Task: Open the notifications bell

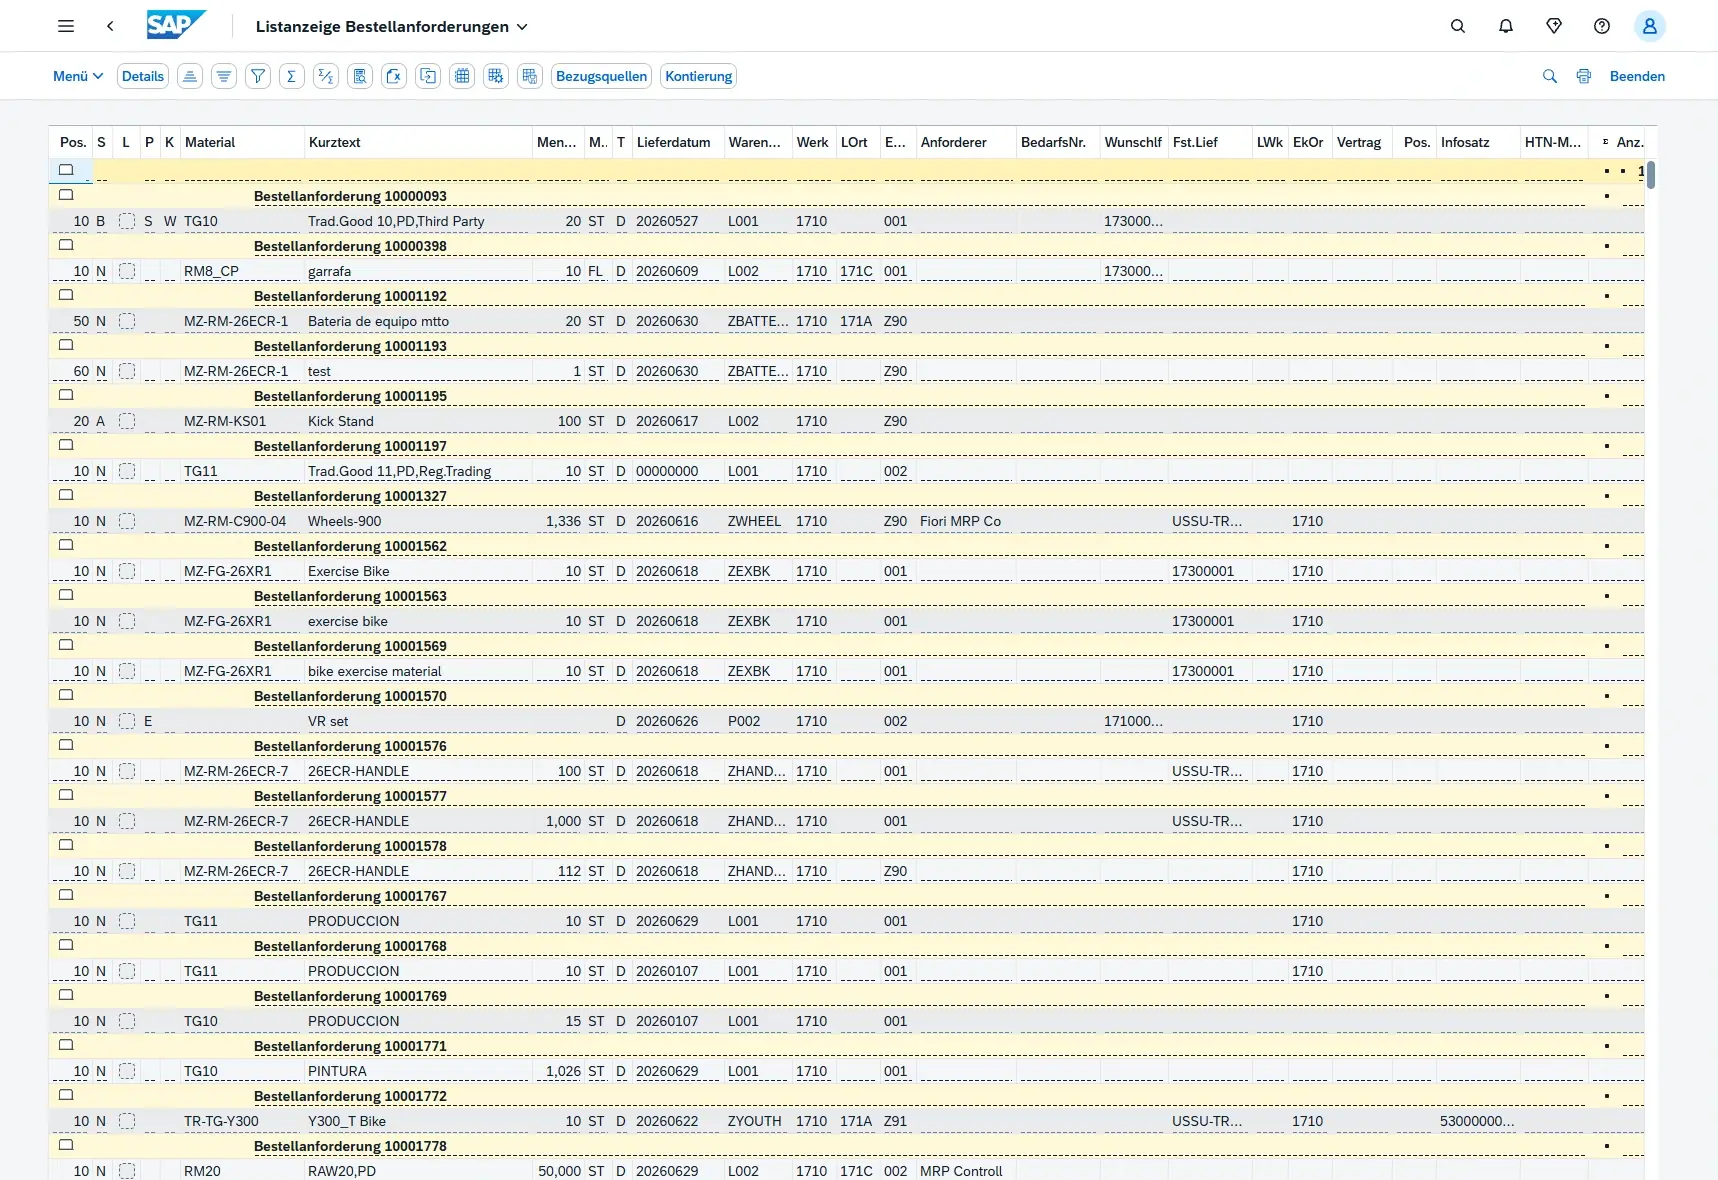Action: click(1506, 26)
